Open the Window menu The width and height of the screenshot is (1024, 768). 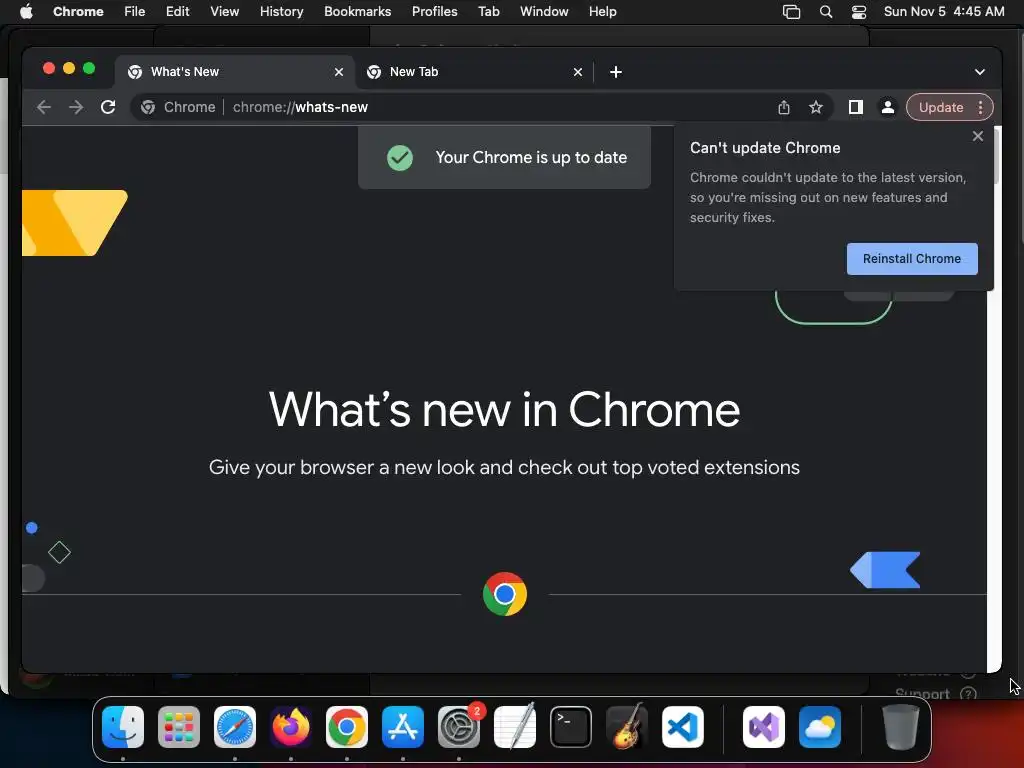tap(544, 12)
